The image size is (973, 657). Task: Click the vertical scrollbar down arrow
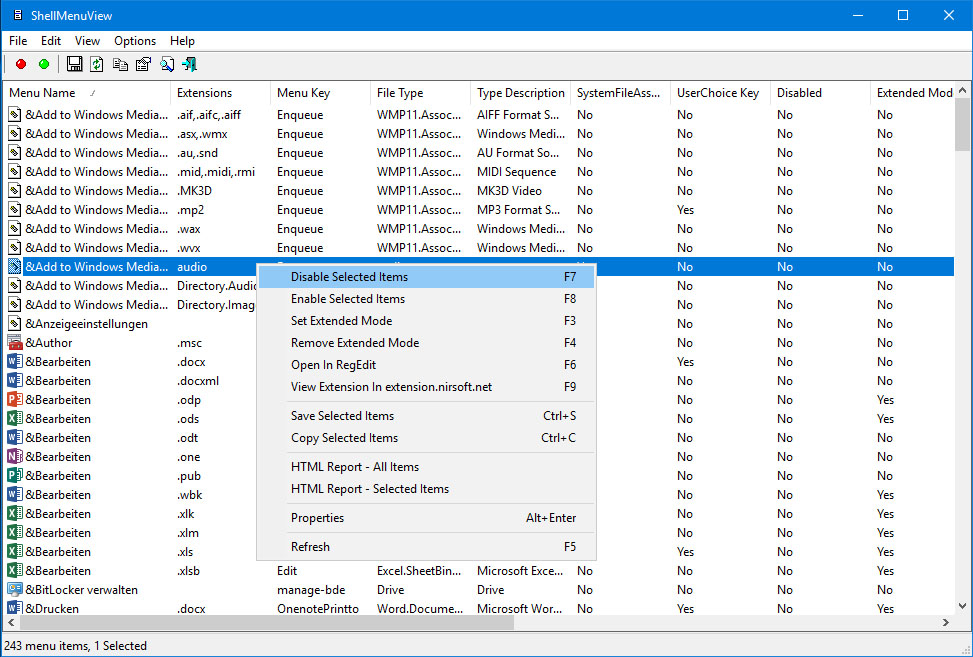962,606
